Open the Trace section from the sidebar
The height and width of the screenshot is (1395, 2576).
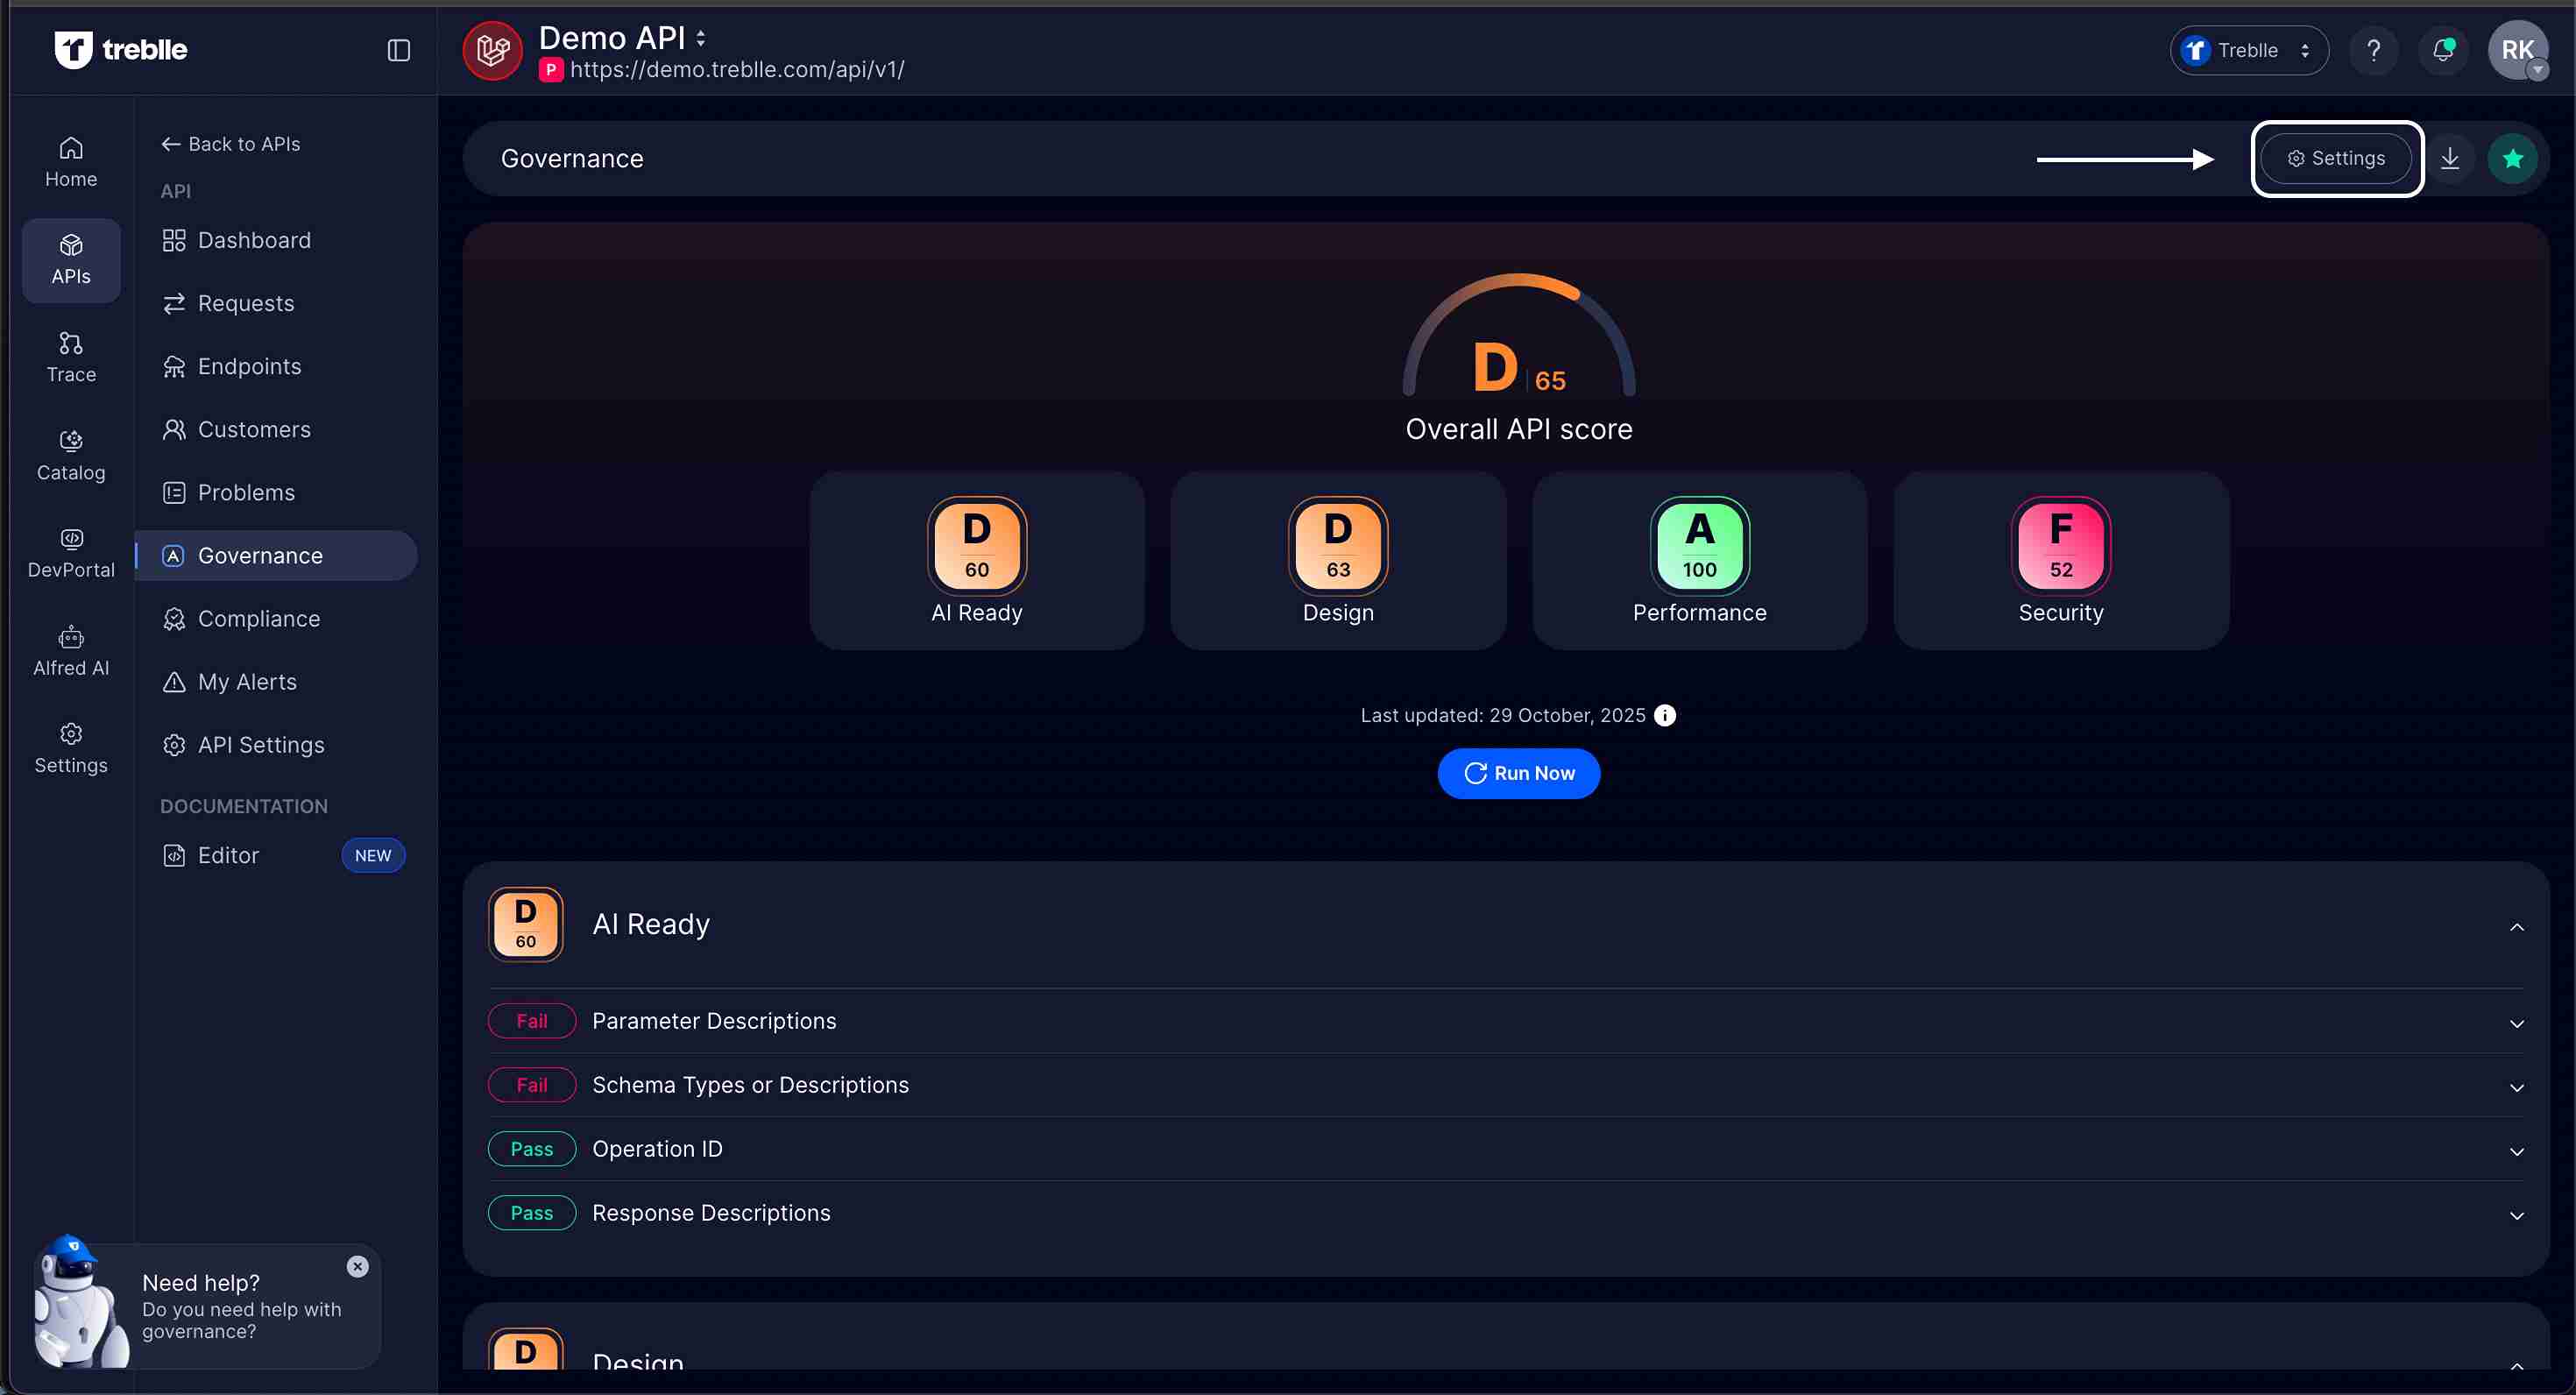[70, 356]
